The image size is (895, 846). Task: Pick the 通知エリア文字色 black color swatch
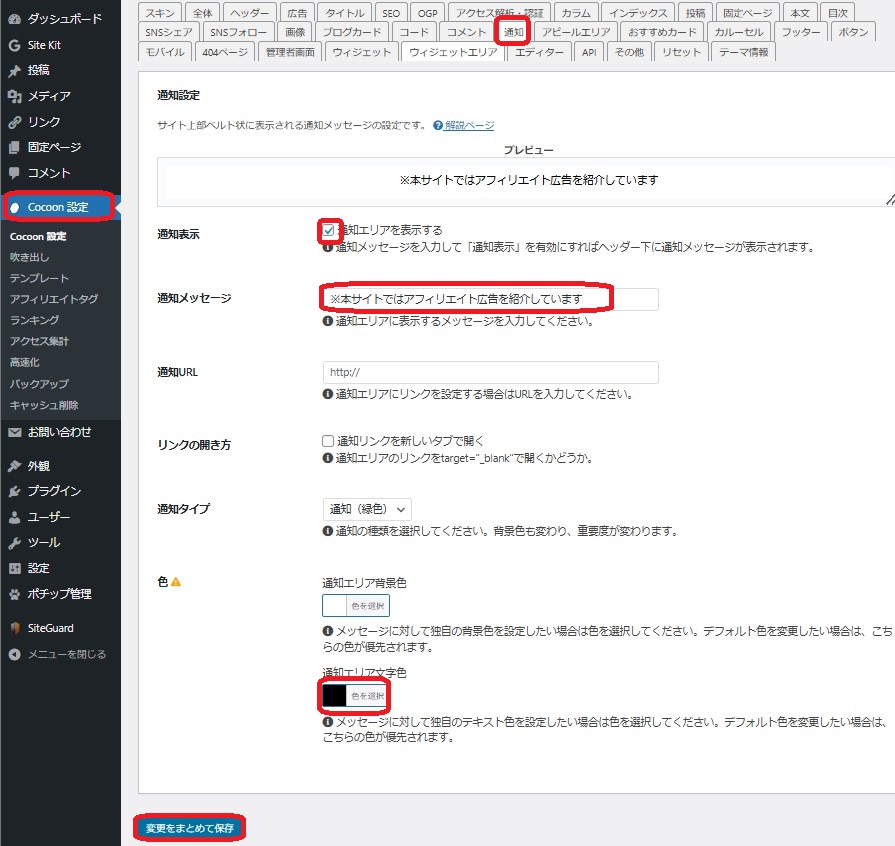coord(334,695)
